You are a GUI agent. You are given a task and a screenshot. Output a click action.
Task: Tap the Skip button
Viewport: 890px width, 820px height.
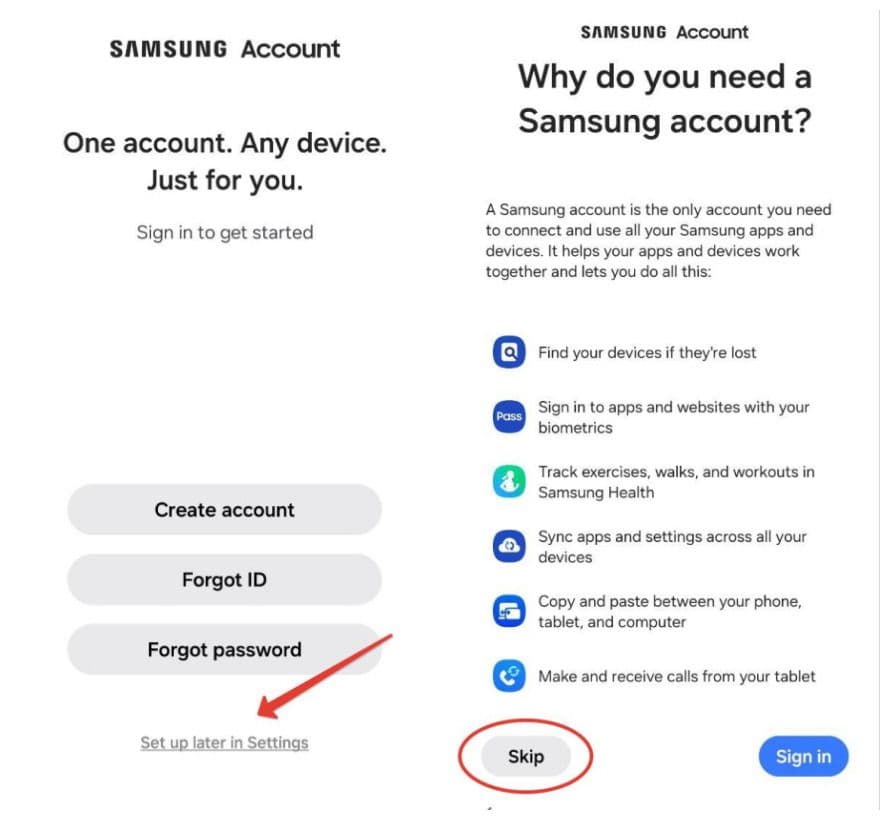coord(526,756)
